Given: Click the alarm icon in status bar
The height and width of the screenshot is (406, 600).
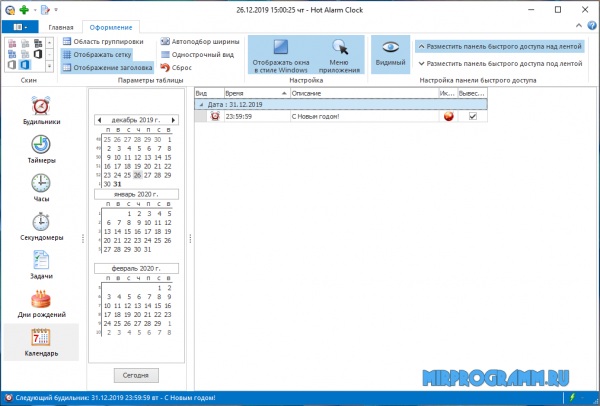Looking at the screenshot, I should (x=9, y=398).
